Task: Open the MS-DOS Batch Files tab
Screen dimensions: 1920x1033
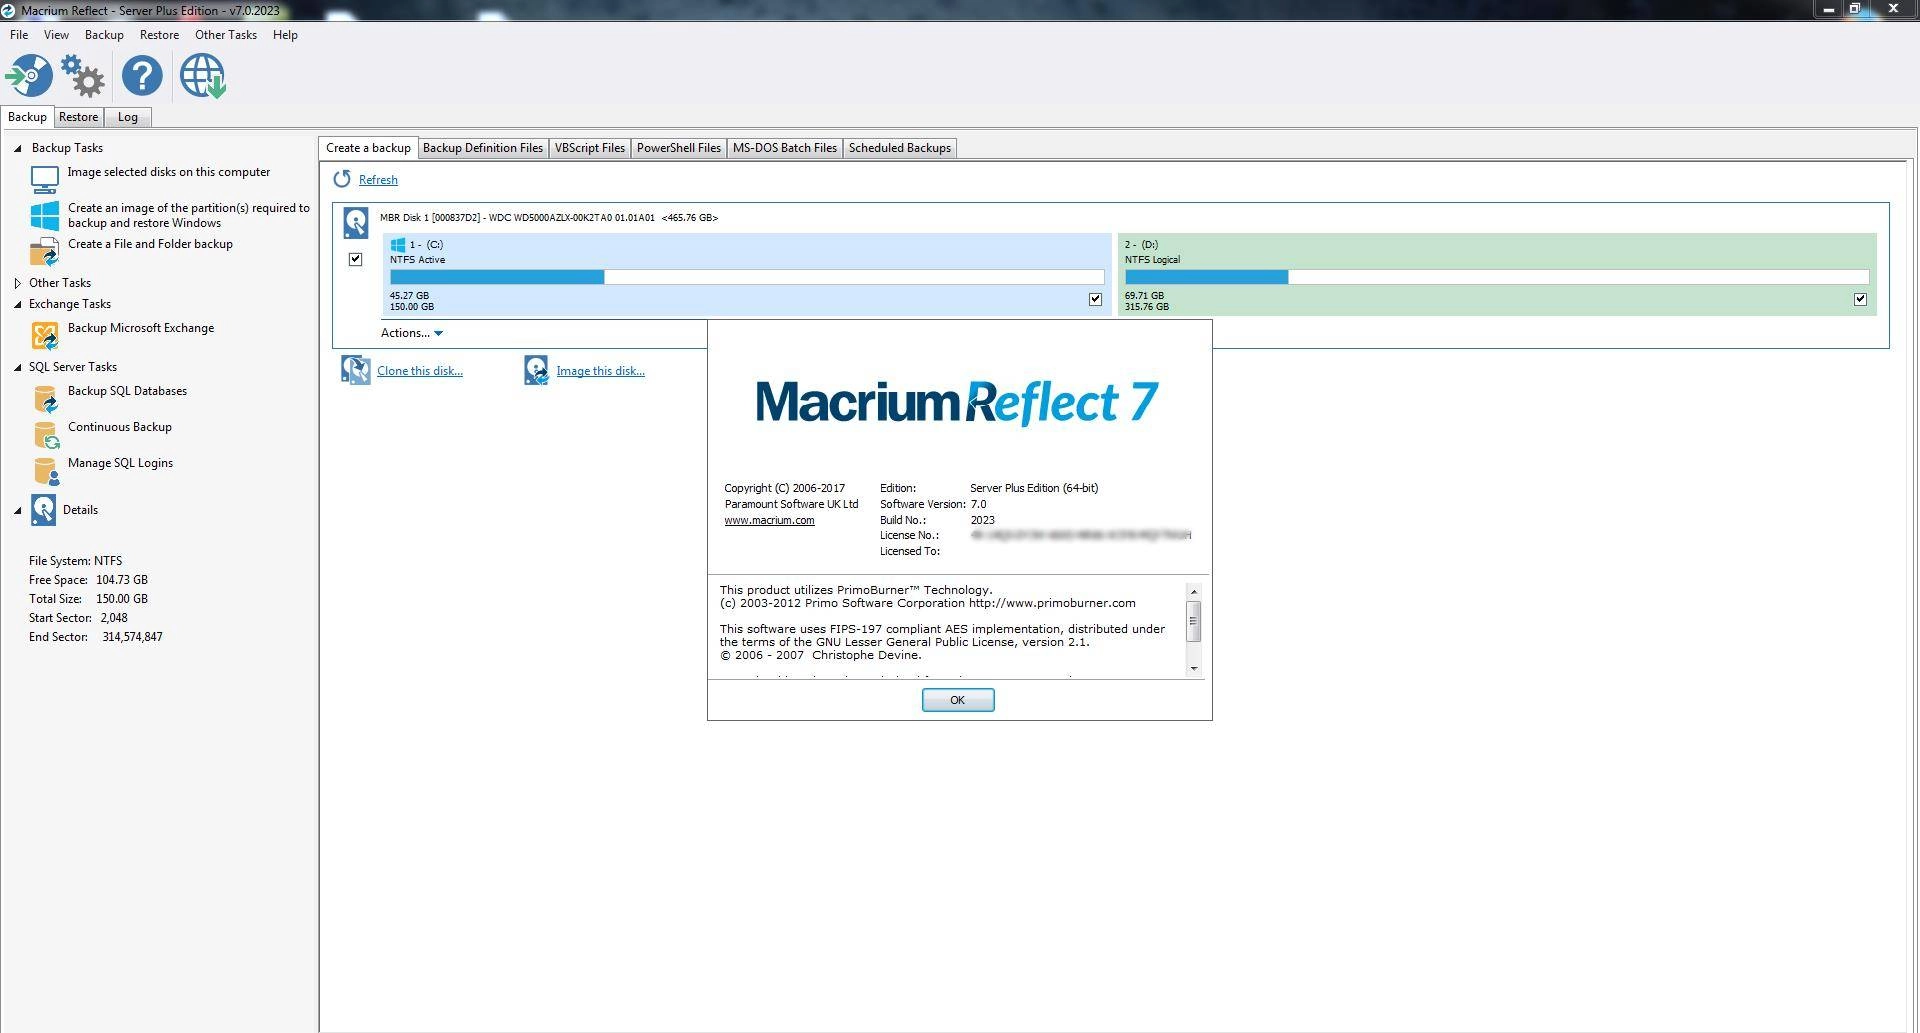Action: tap(785, 148)
